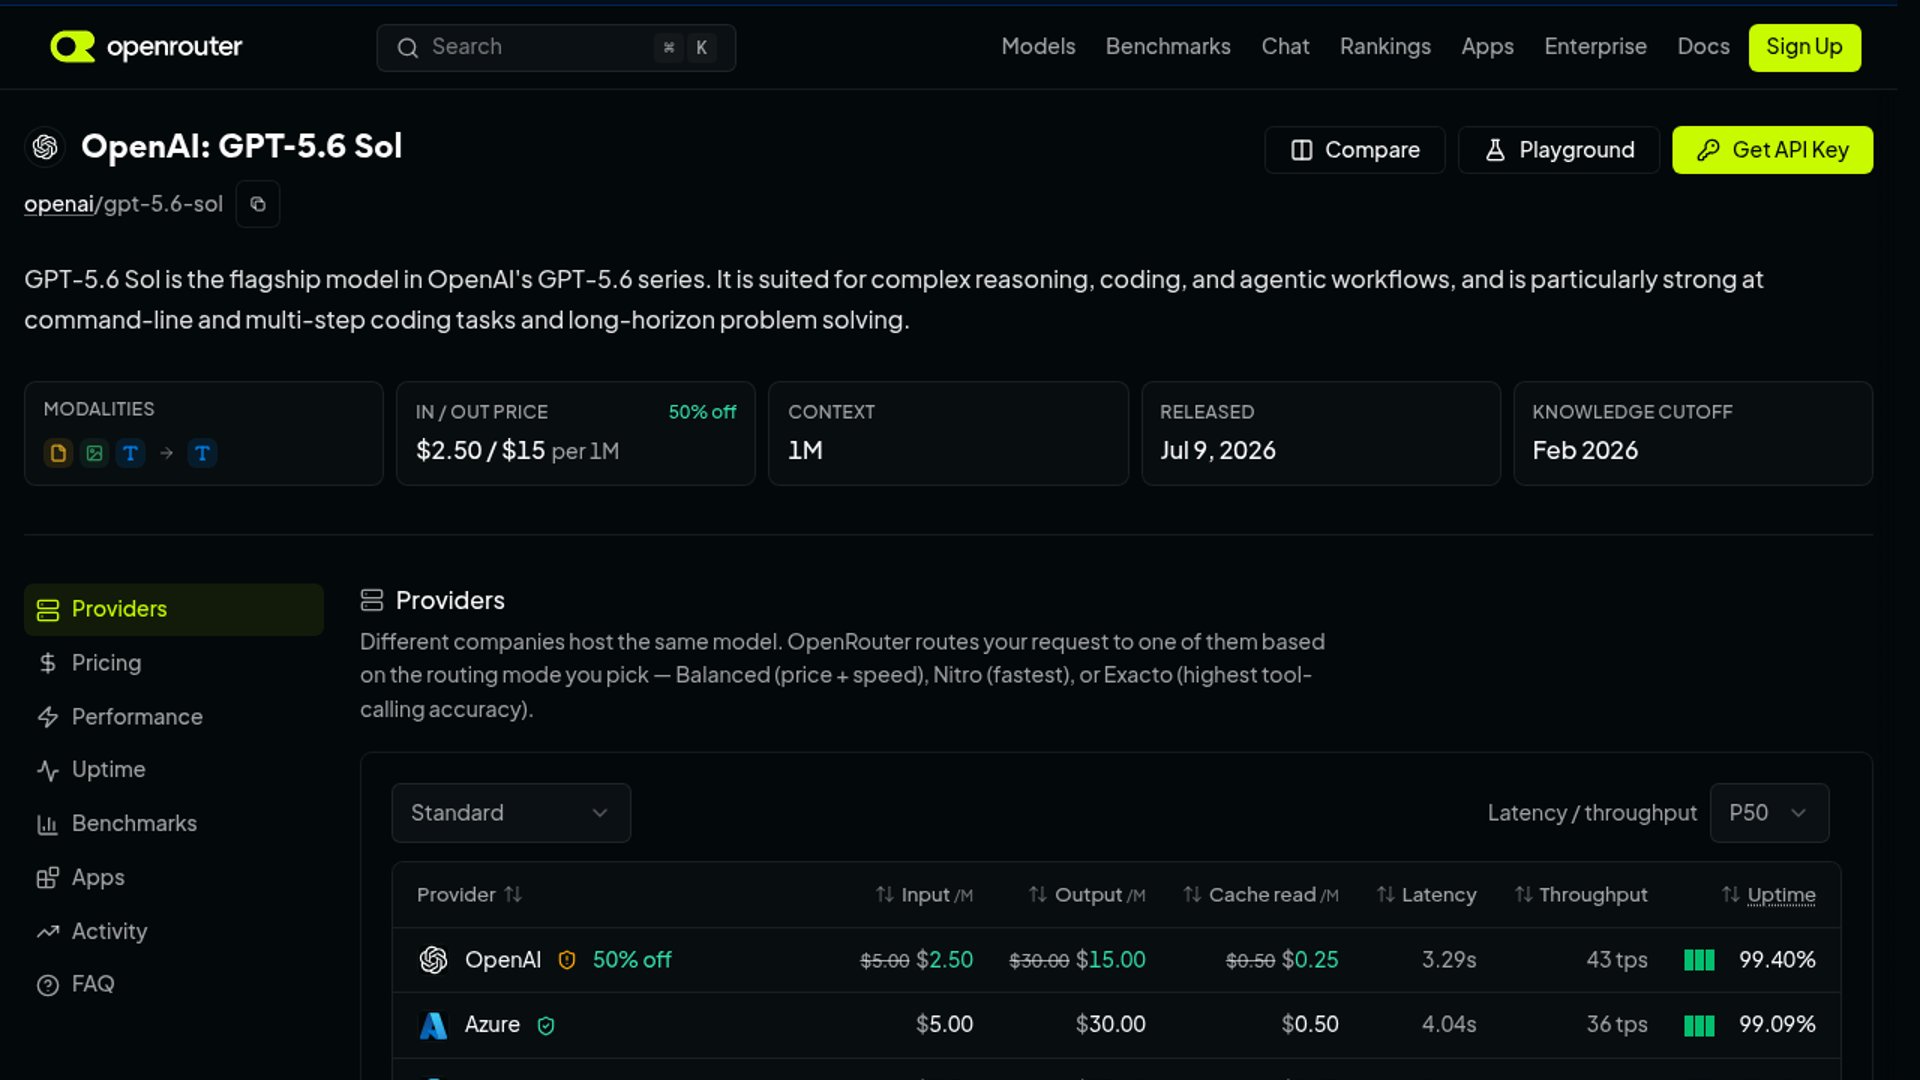Click the file modality icon
1920x1080 pixels.
coord(58,453)
